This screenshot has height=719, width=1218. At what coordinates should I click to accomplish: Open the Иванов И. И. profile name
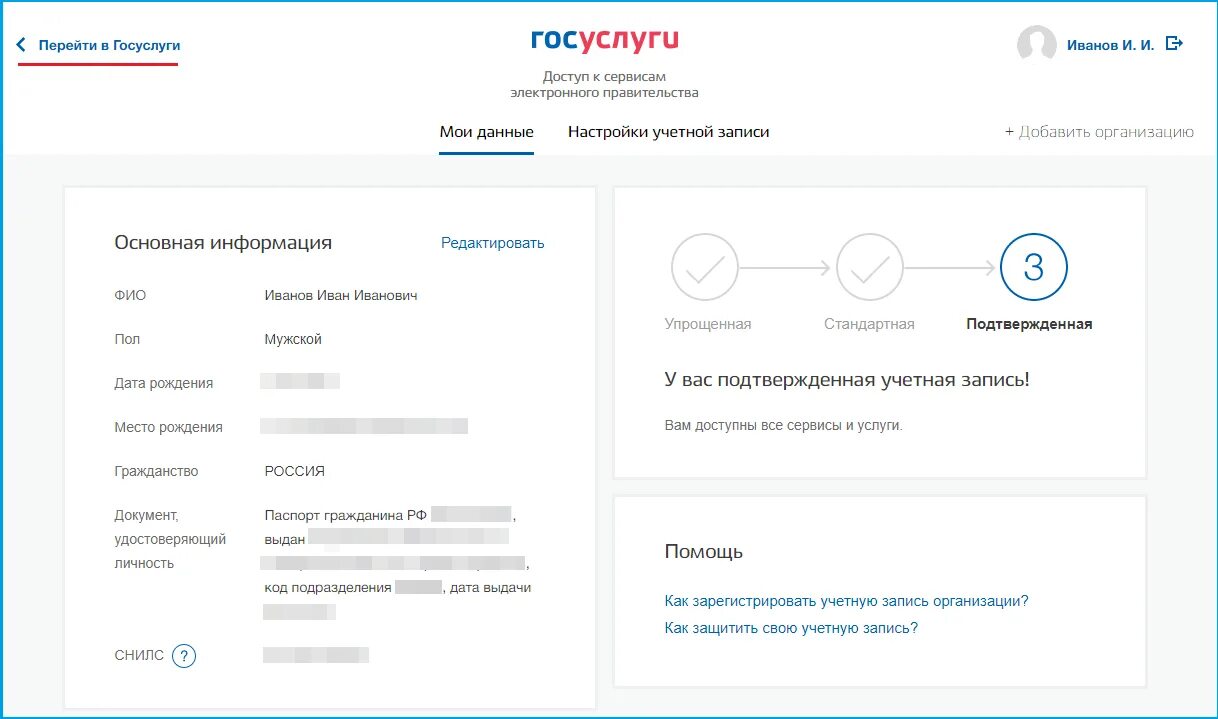1110,46
